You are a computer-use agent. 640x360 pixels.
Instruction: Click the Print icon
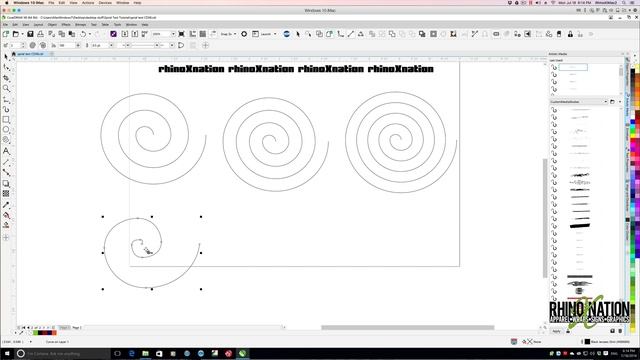(40, 34)
